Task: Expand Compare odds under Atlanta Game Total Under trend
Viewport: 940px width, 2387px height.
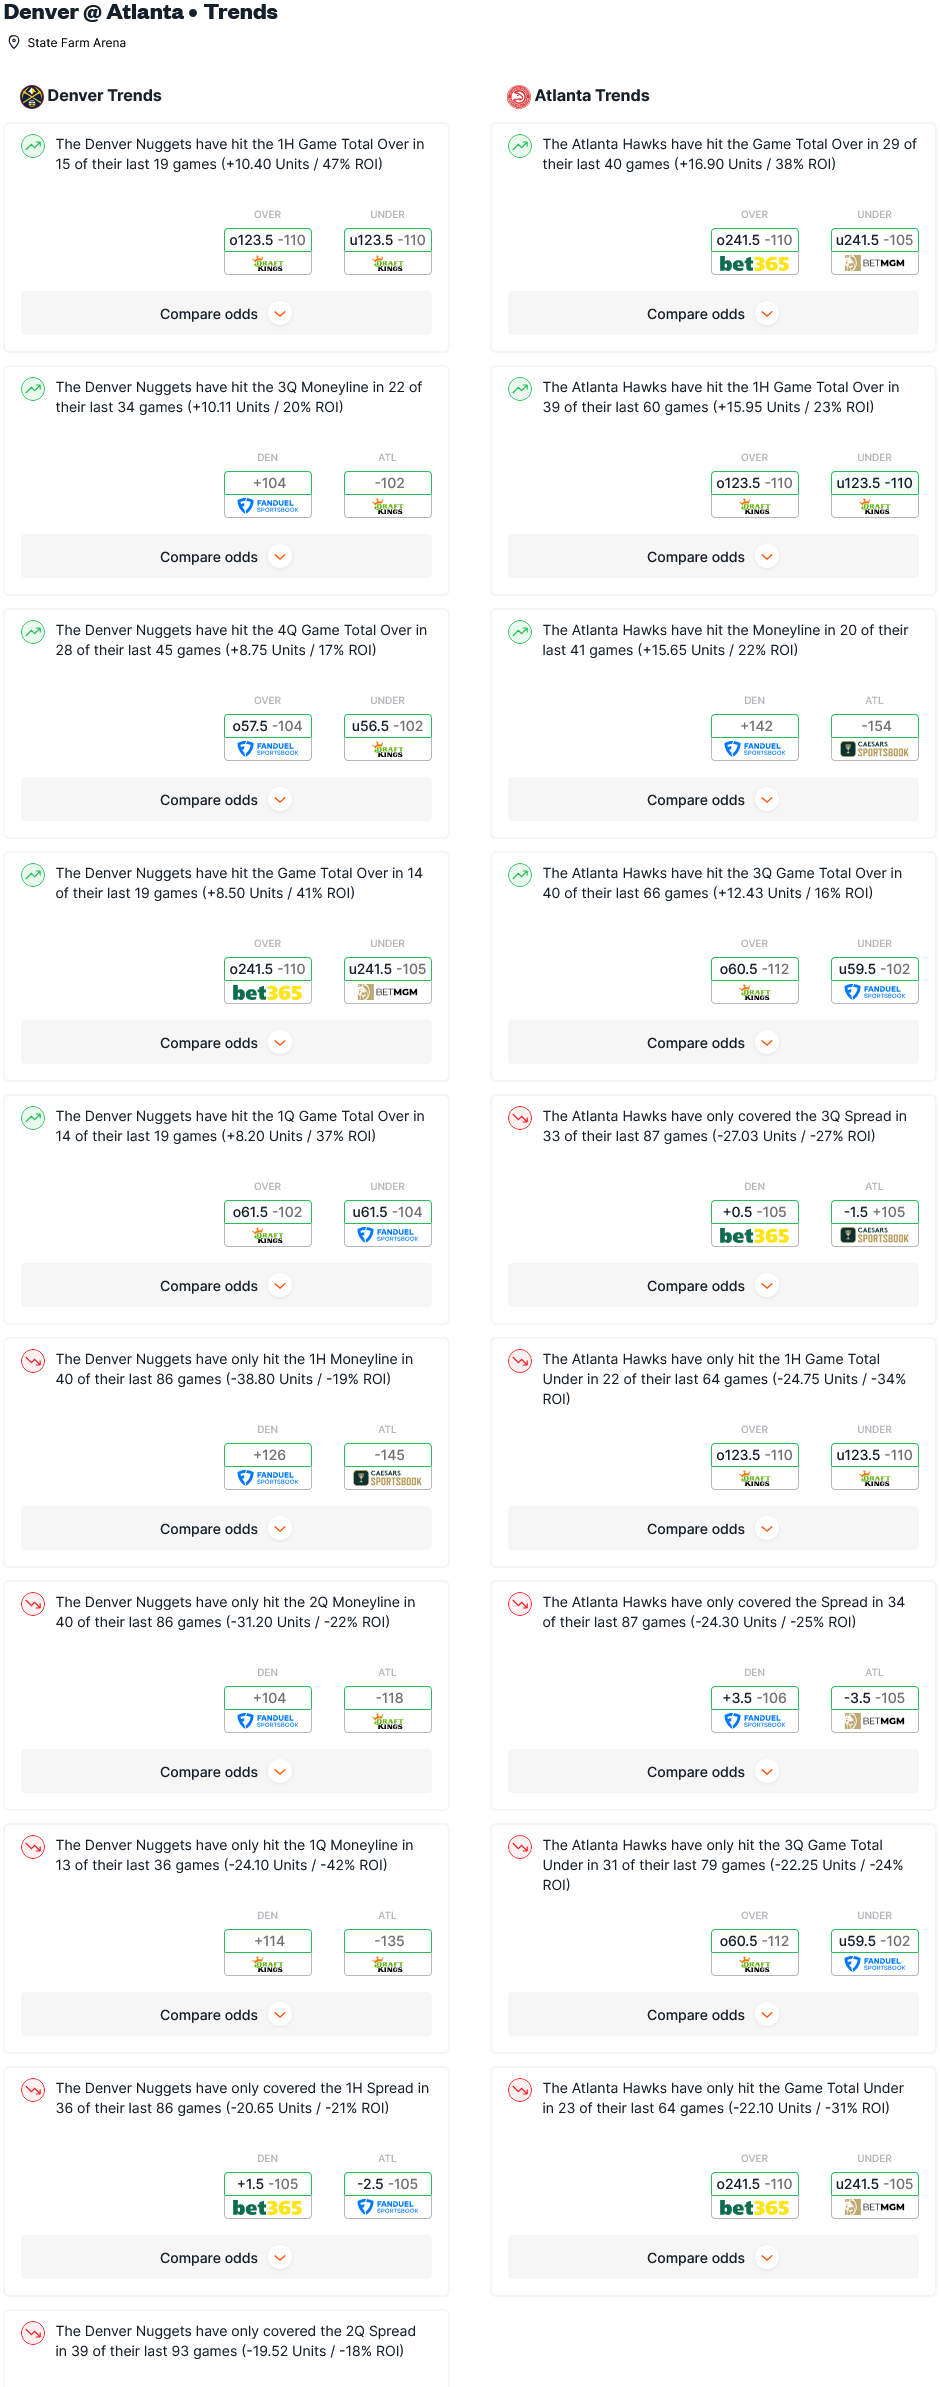Action: pos(713,2258)
